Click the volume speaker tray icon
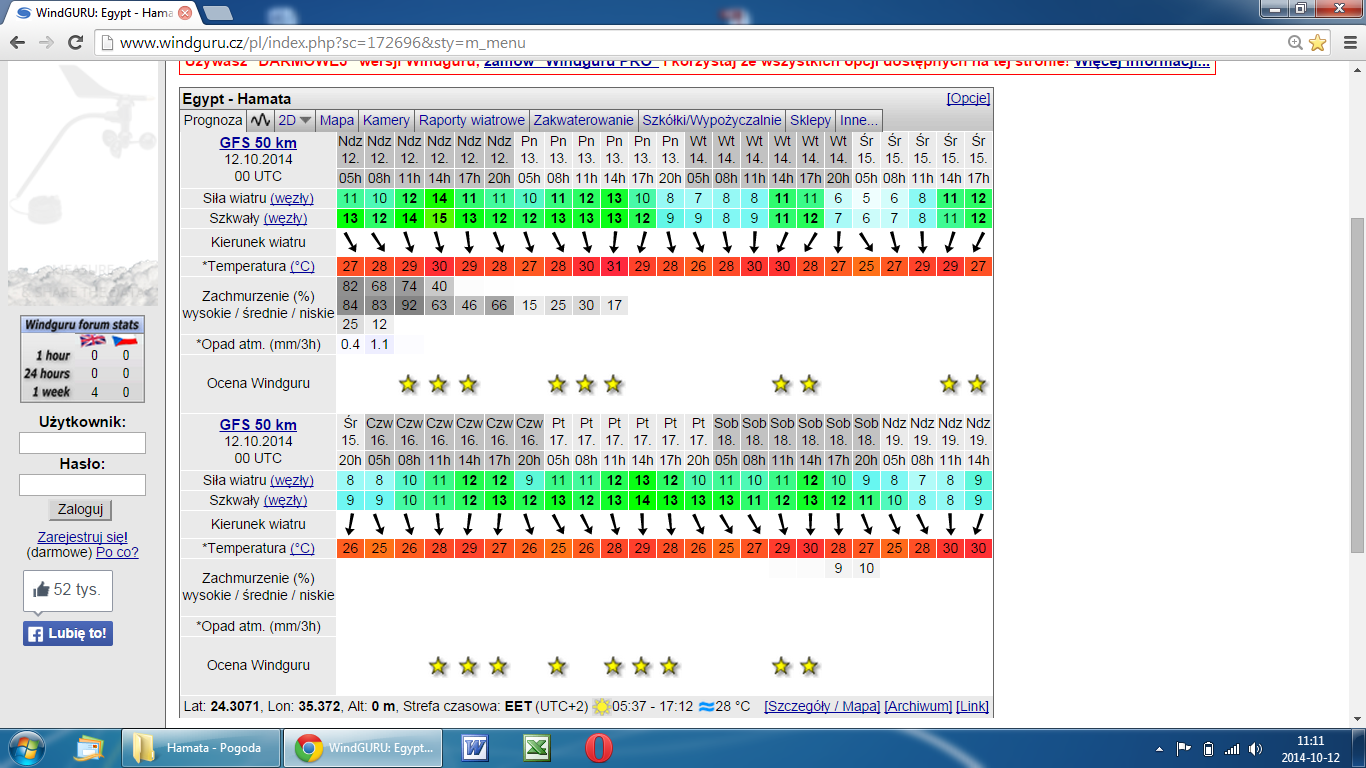 (1255, 748)
